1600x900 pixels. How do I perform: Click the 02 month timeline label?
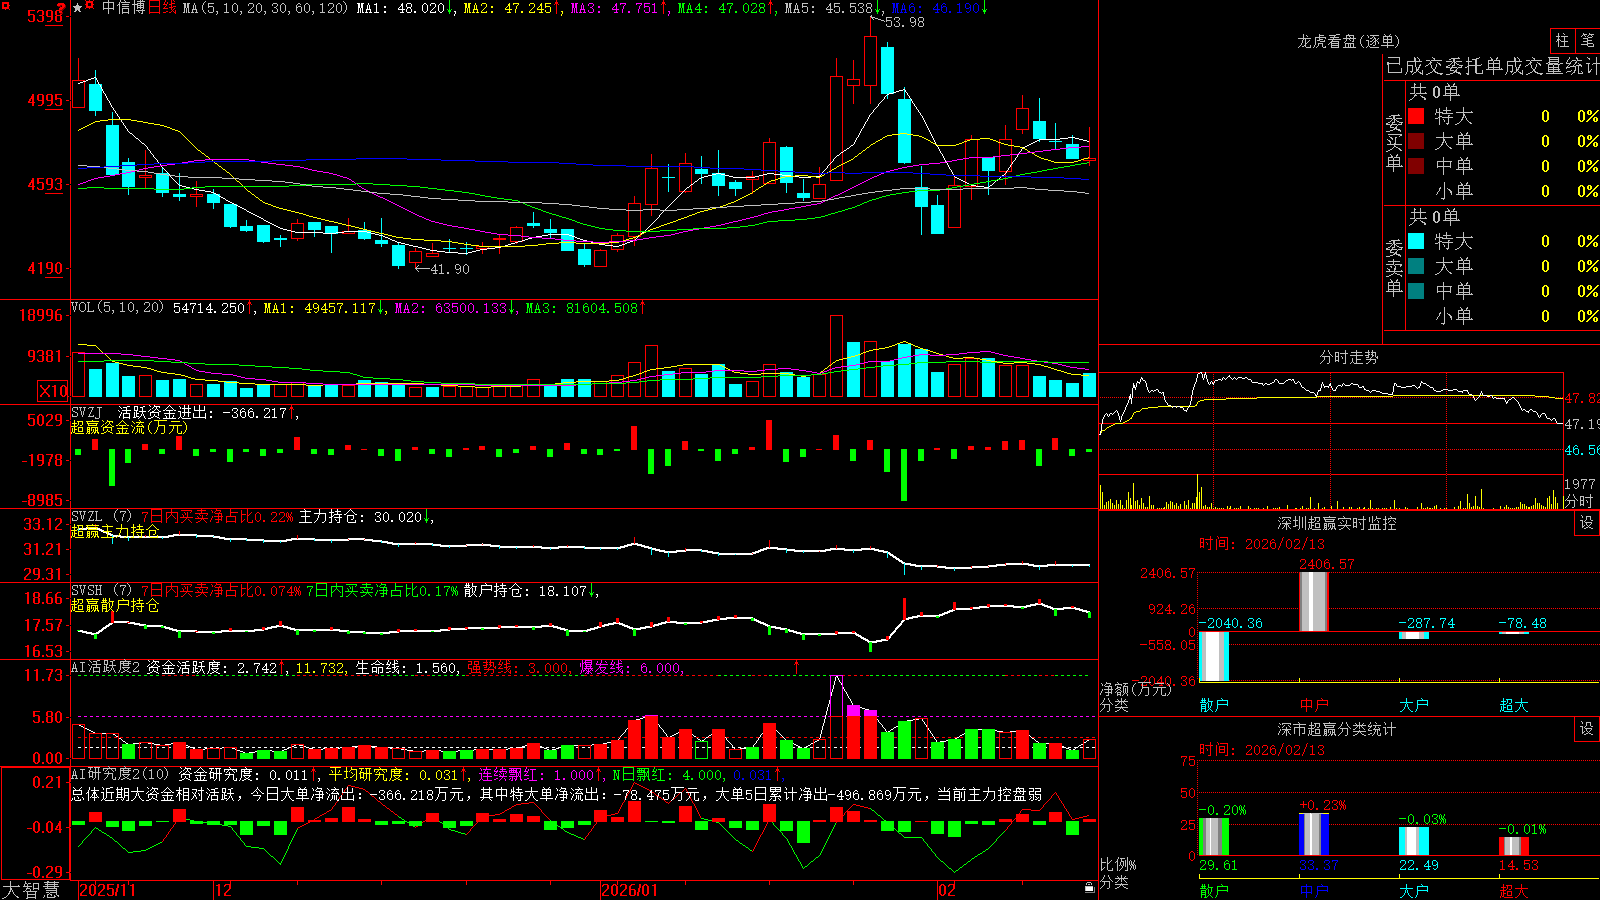click(x=947, y=890)
